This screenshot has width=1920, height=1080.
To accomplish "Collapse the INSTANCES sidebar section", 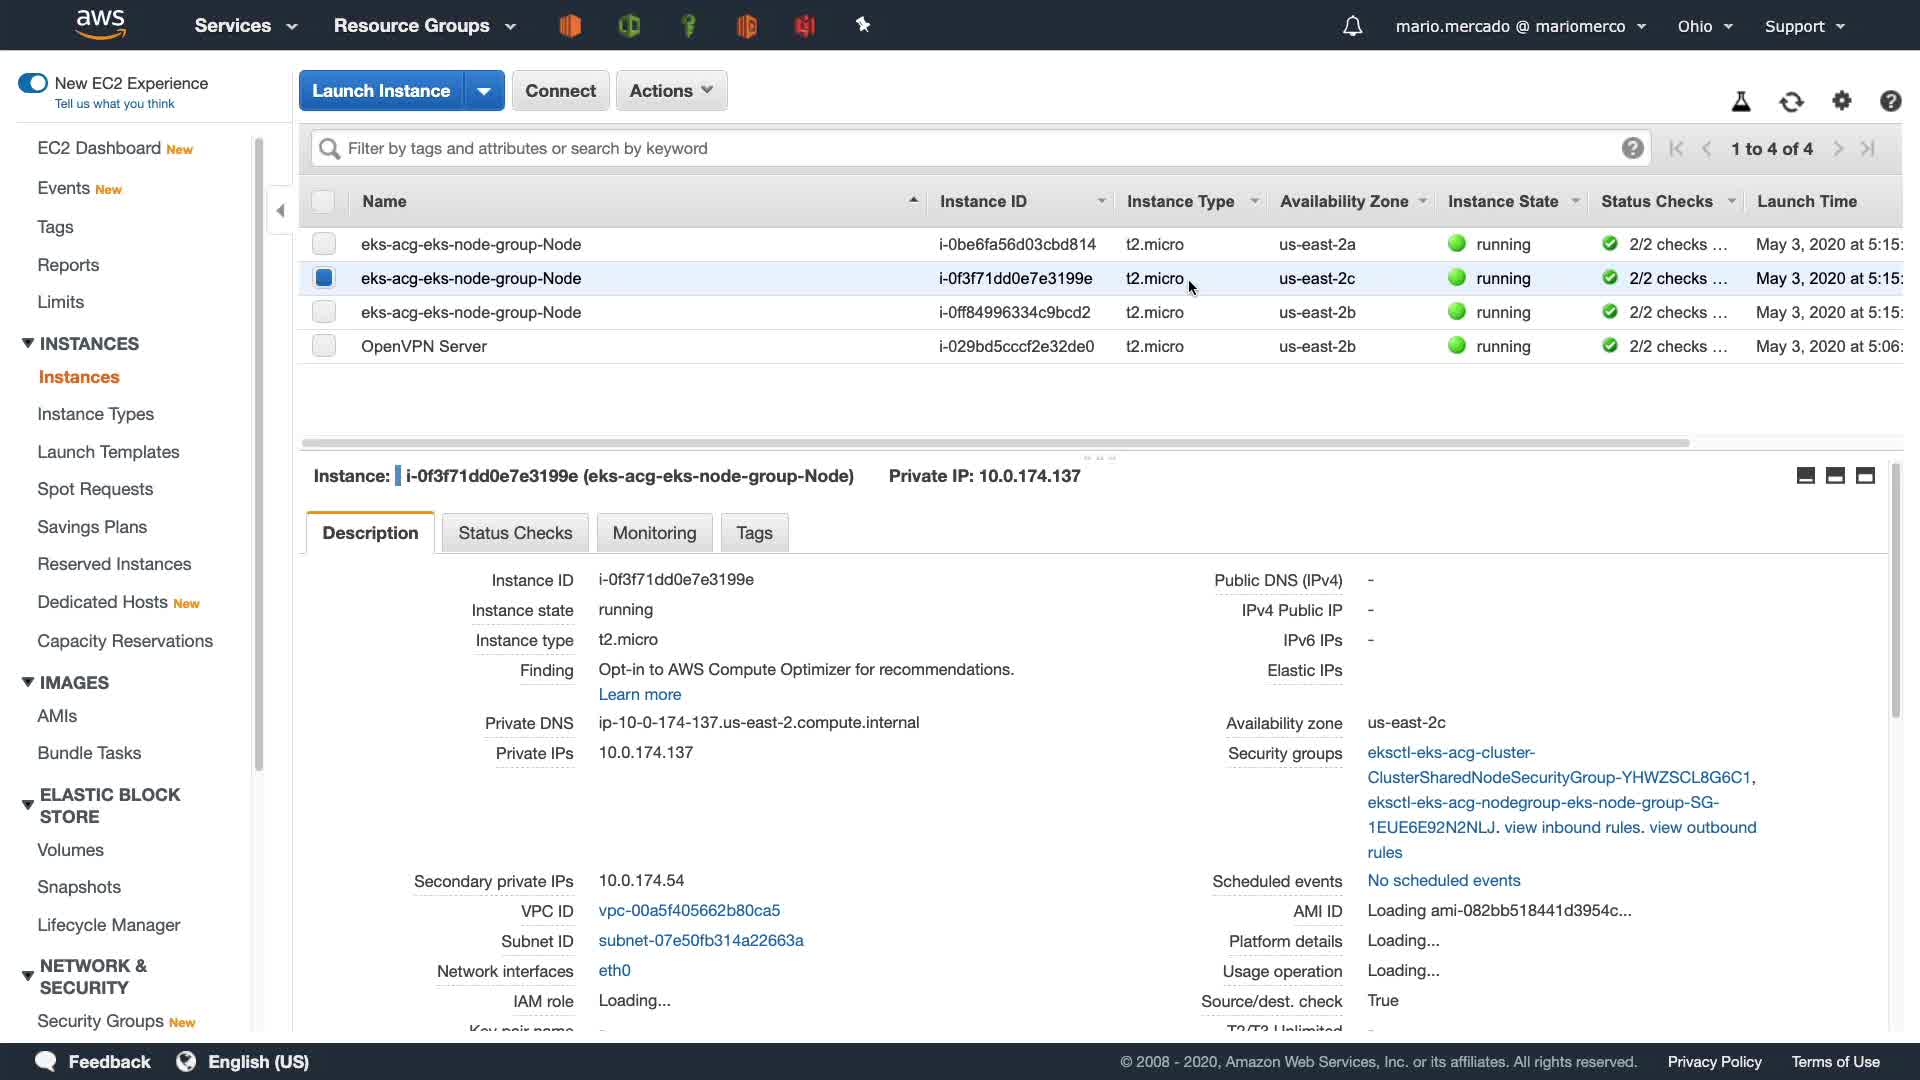I will [x=28, y=343].
